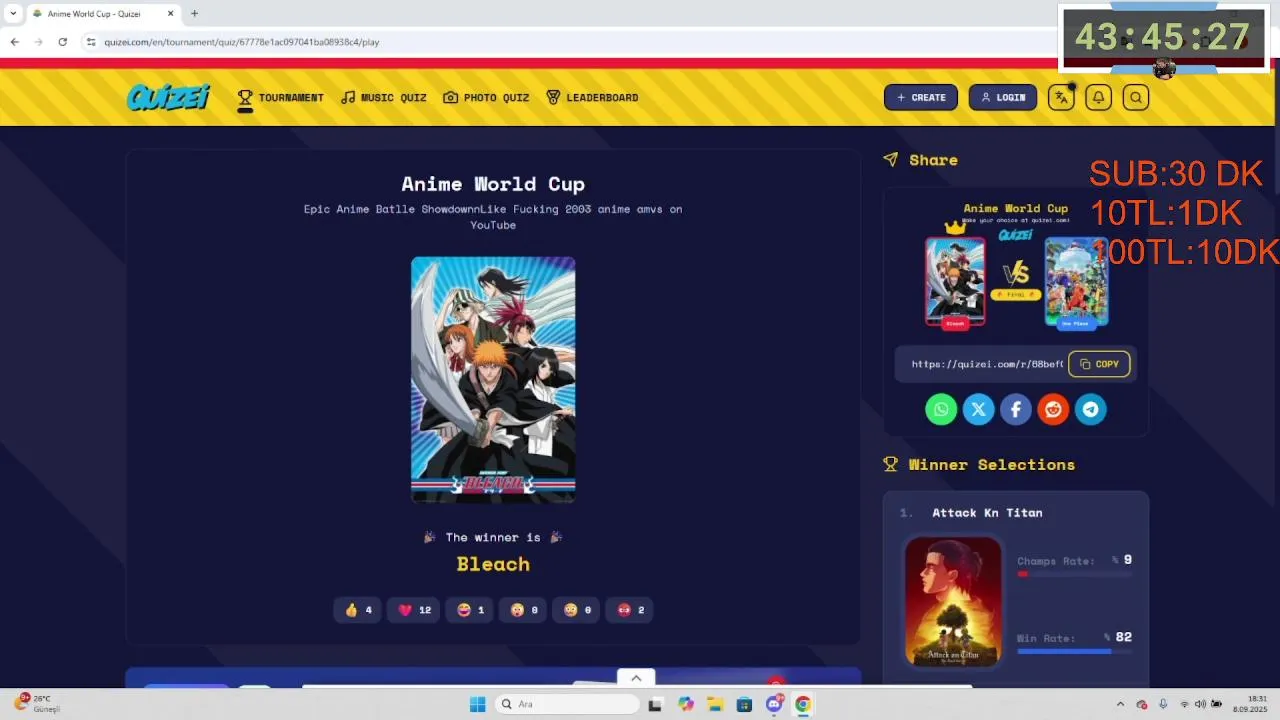The image size is (1280, 720).
Task: Click the Champs Rate progress bar
Action: pos(1074,574)
